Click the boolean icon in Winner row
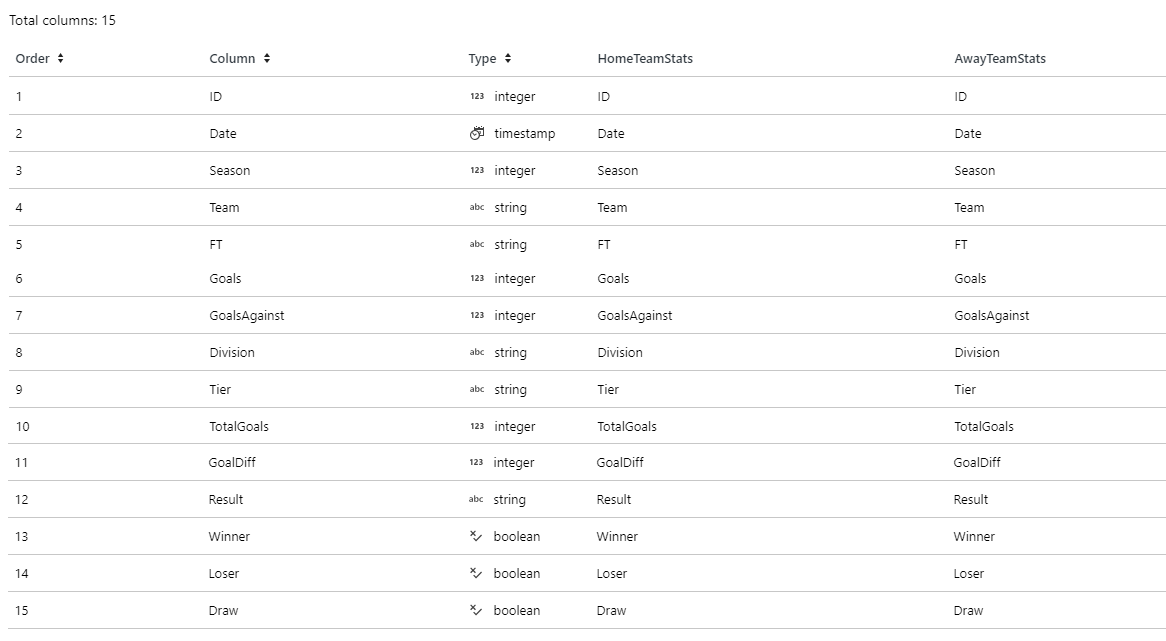Viewport: 1166px width, 641px height. pos(476,536)
